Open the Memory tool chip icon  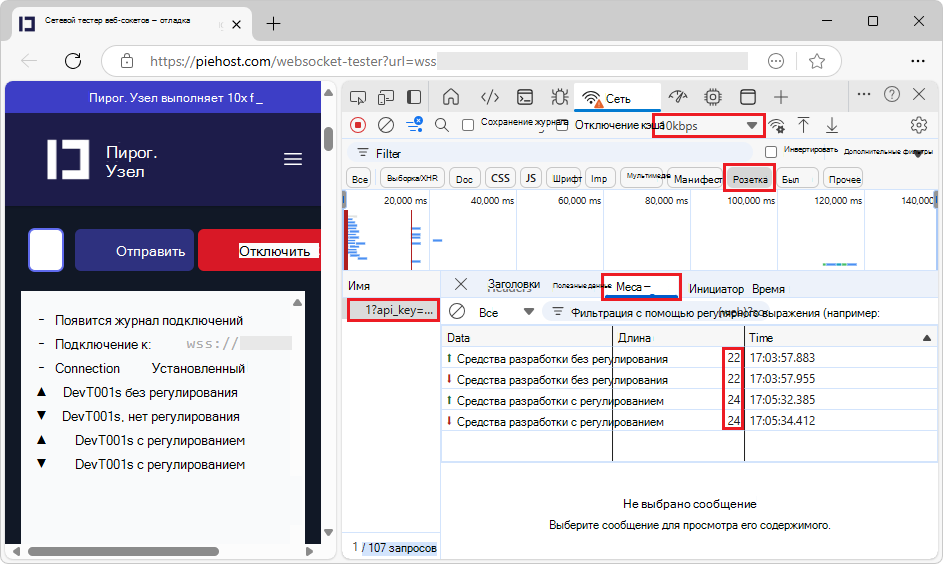coord(713,97)
